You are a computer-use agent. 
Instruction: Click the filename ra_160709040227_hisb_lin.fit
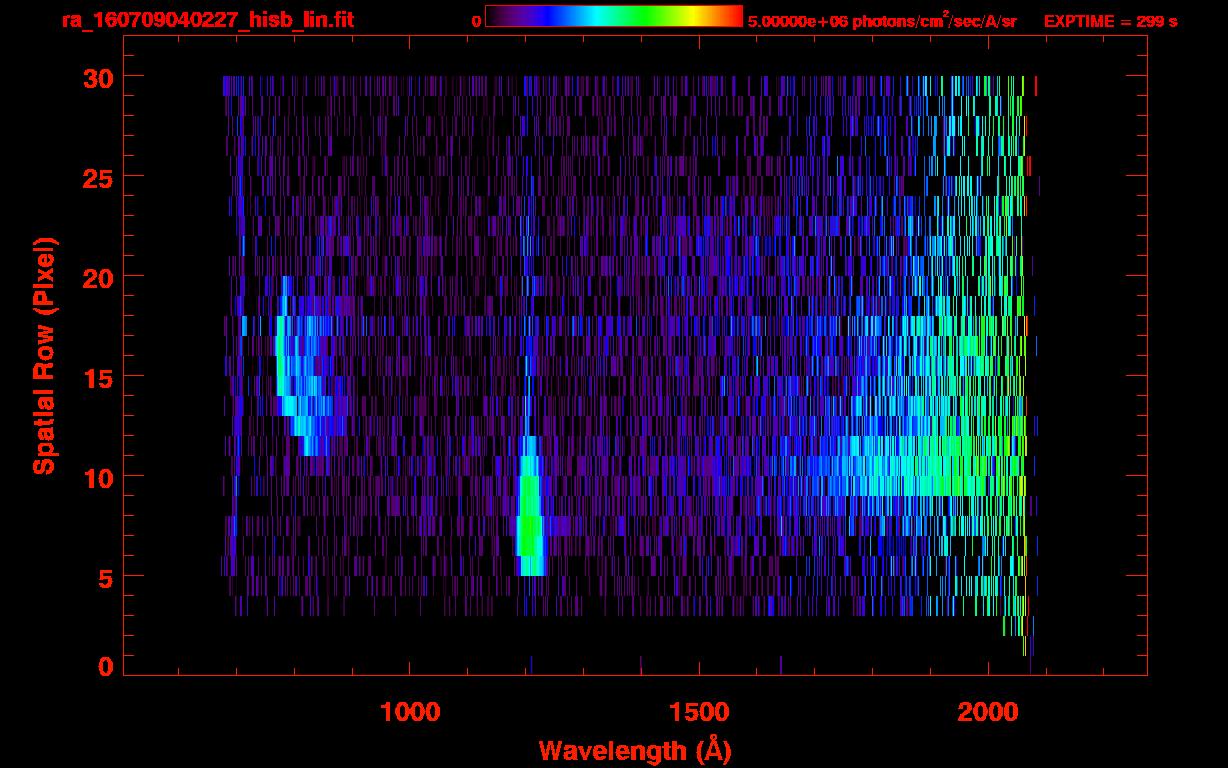pyautogui.click(x=207, y=20)
